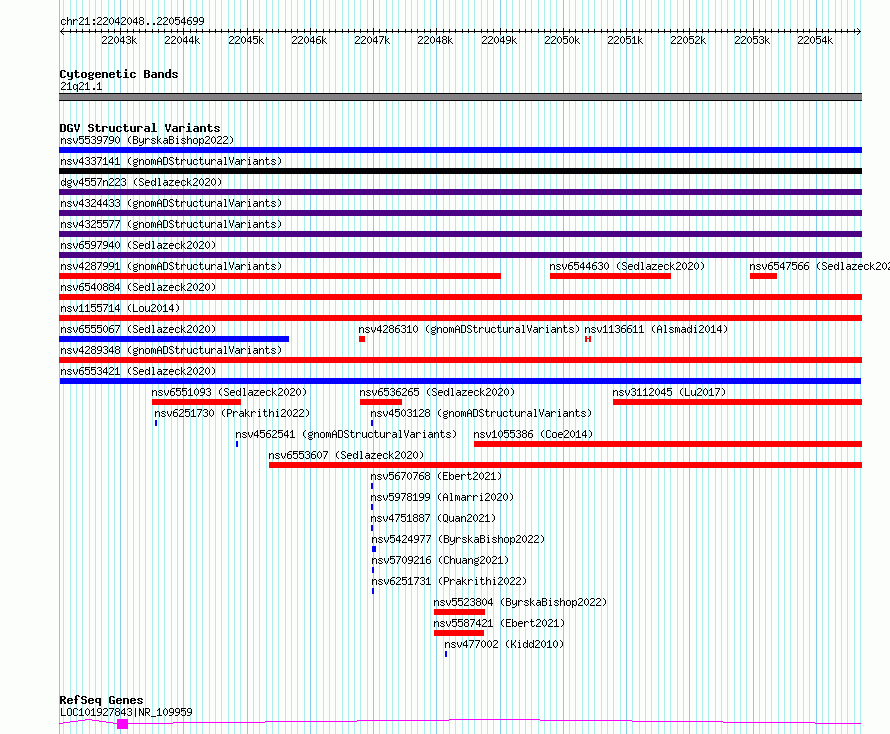Screen dimensions: 890x734
Task: Select nsv4324433 (gnomADStructuralVariants) label
Action: click(171, 203)
